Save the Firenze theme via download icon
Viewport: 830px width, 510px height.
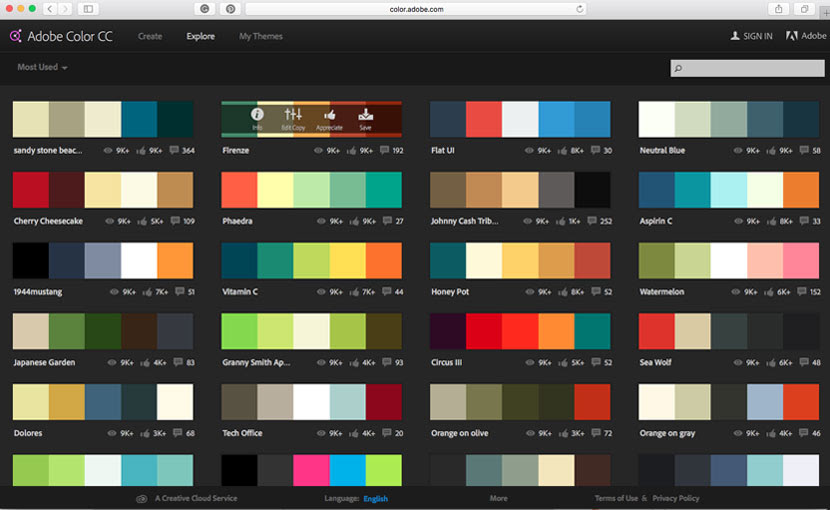[365, 114]
